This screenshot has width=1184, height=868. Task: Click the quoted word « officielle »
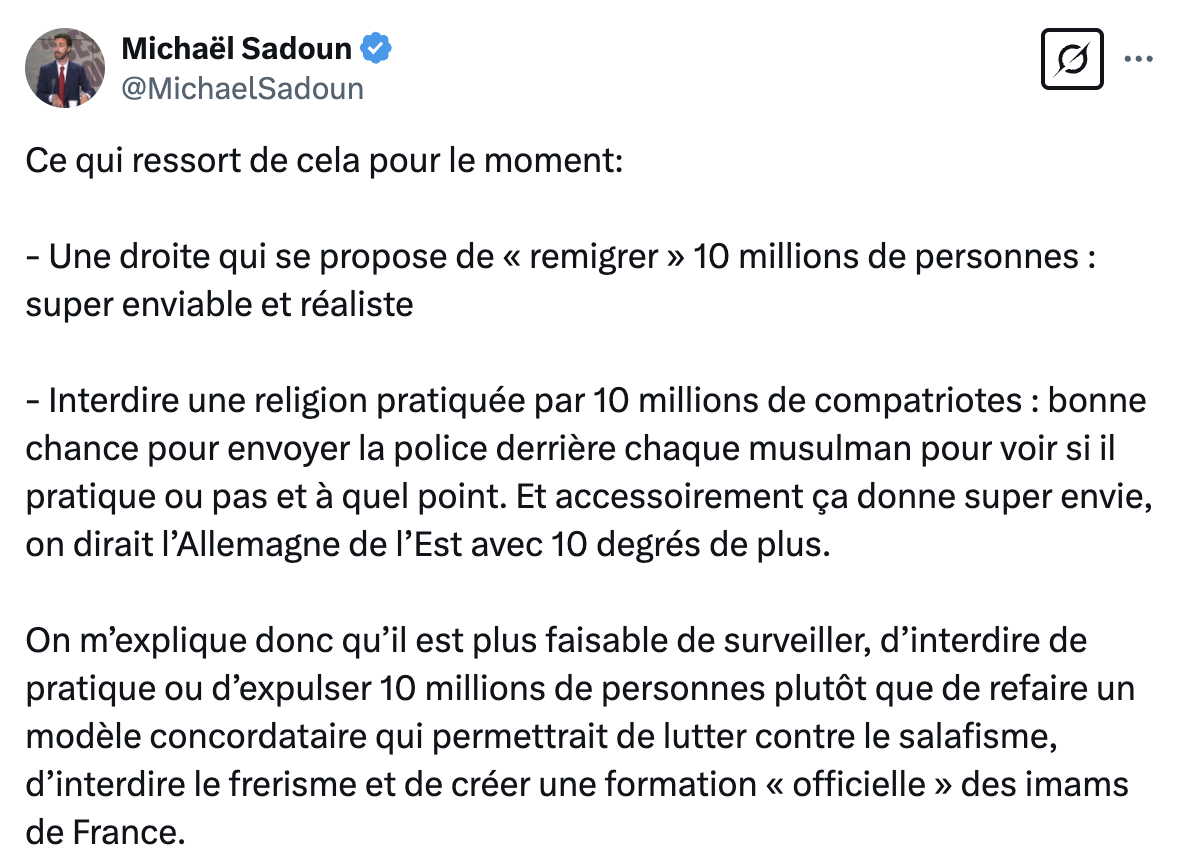pos(859,784)
